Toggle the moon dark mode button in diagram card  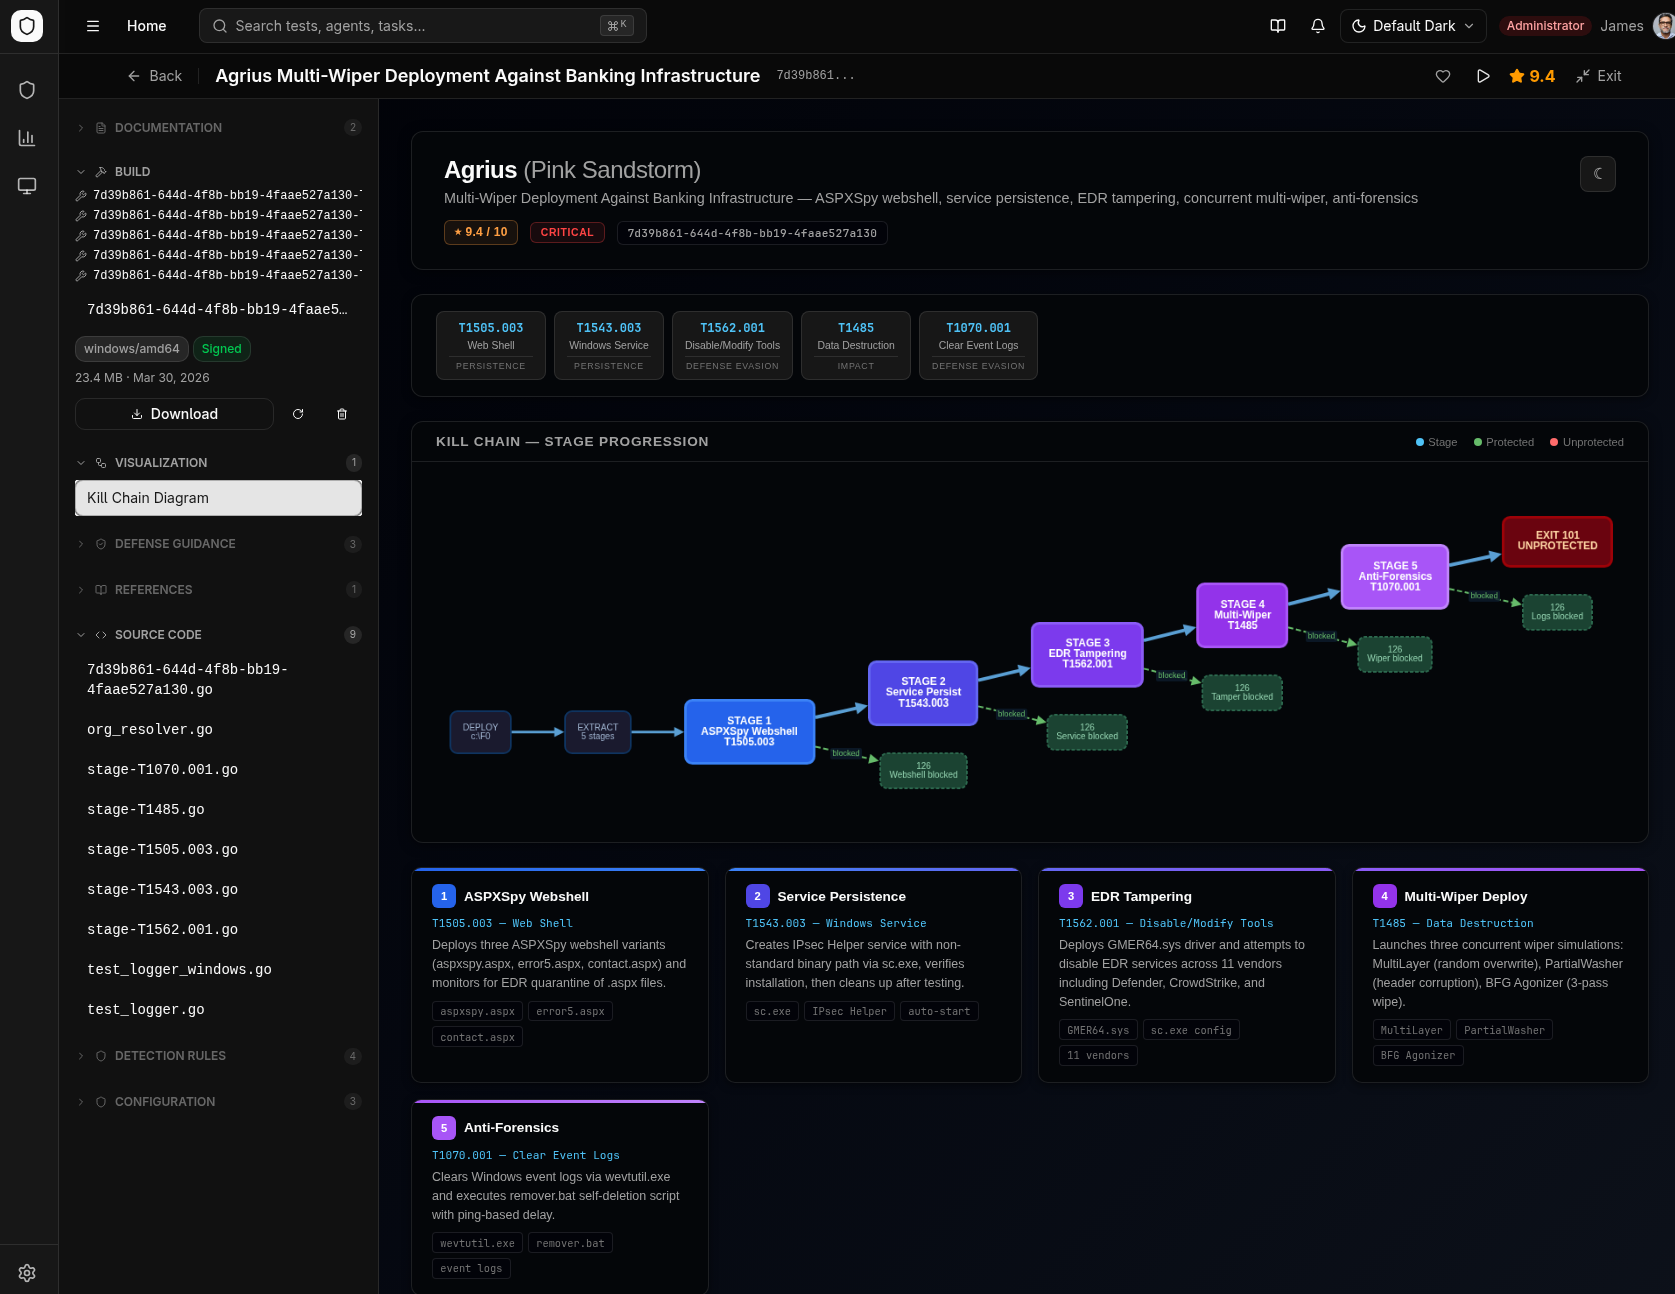(1598, 174)
